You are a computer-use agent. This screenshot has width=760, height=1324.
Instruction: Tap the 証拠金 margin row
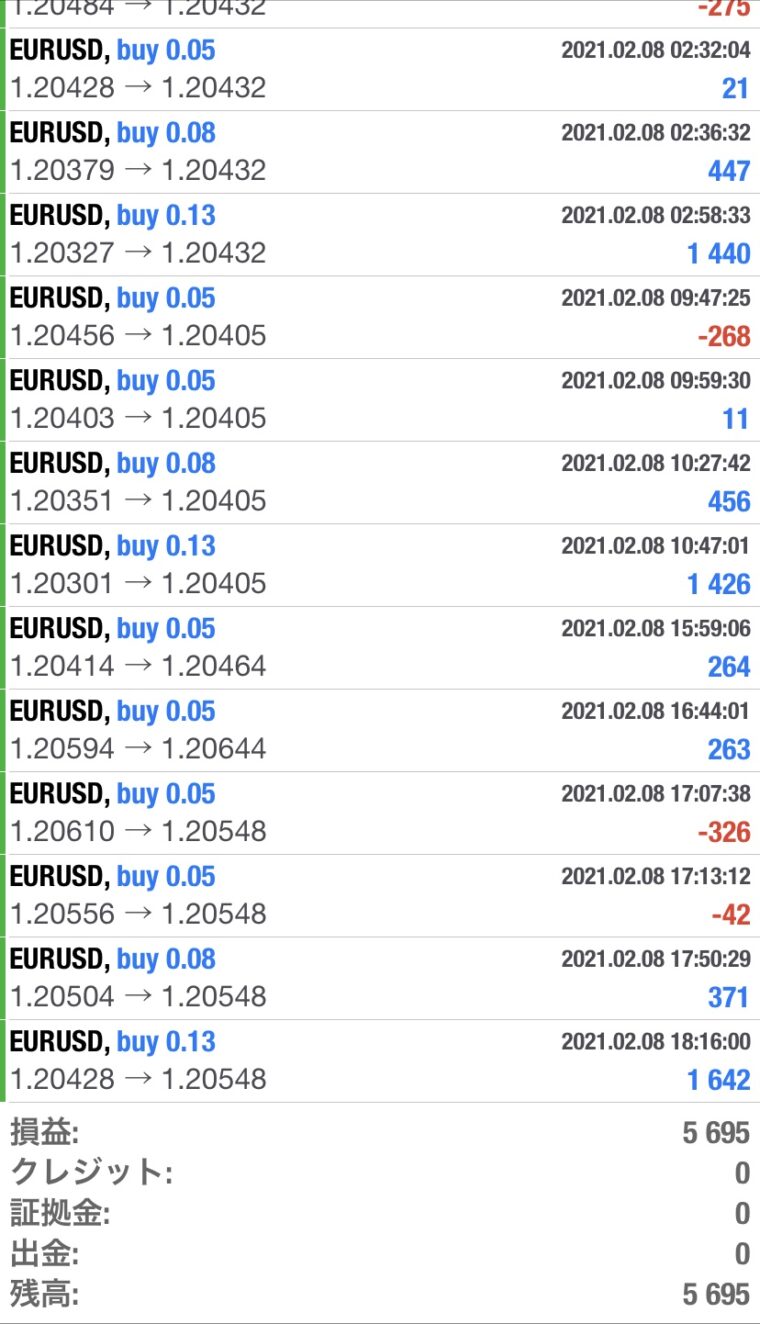tap(380, 1213)
